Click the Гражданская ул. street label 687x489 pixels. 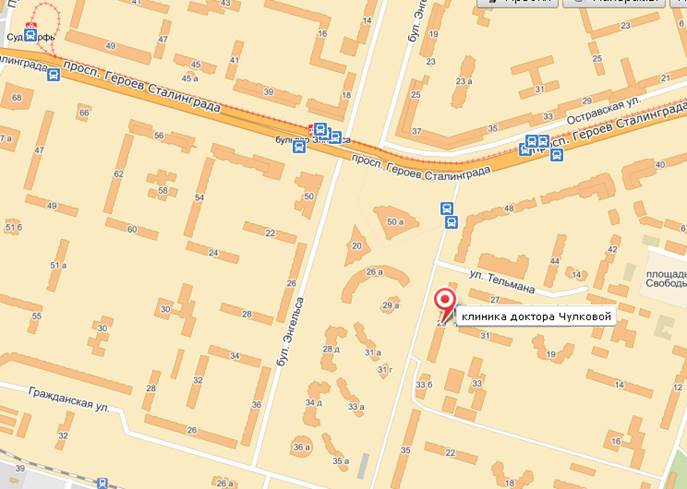point(69,398)
